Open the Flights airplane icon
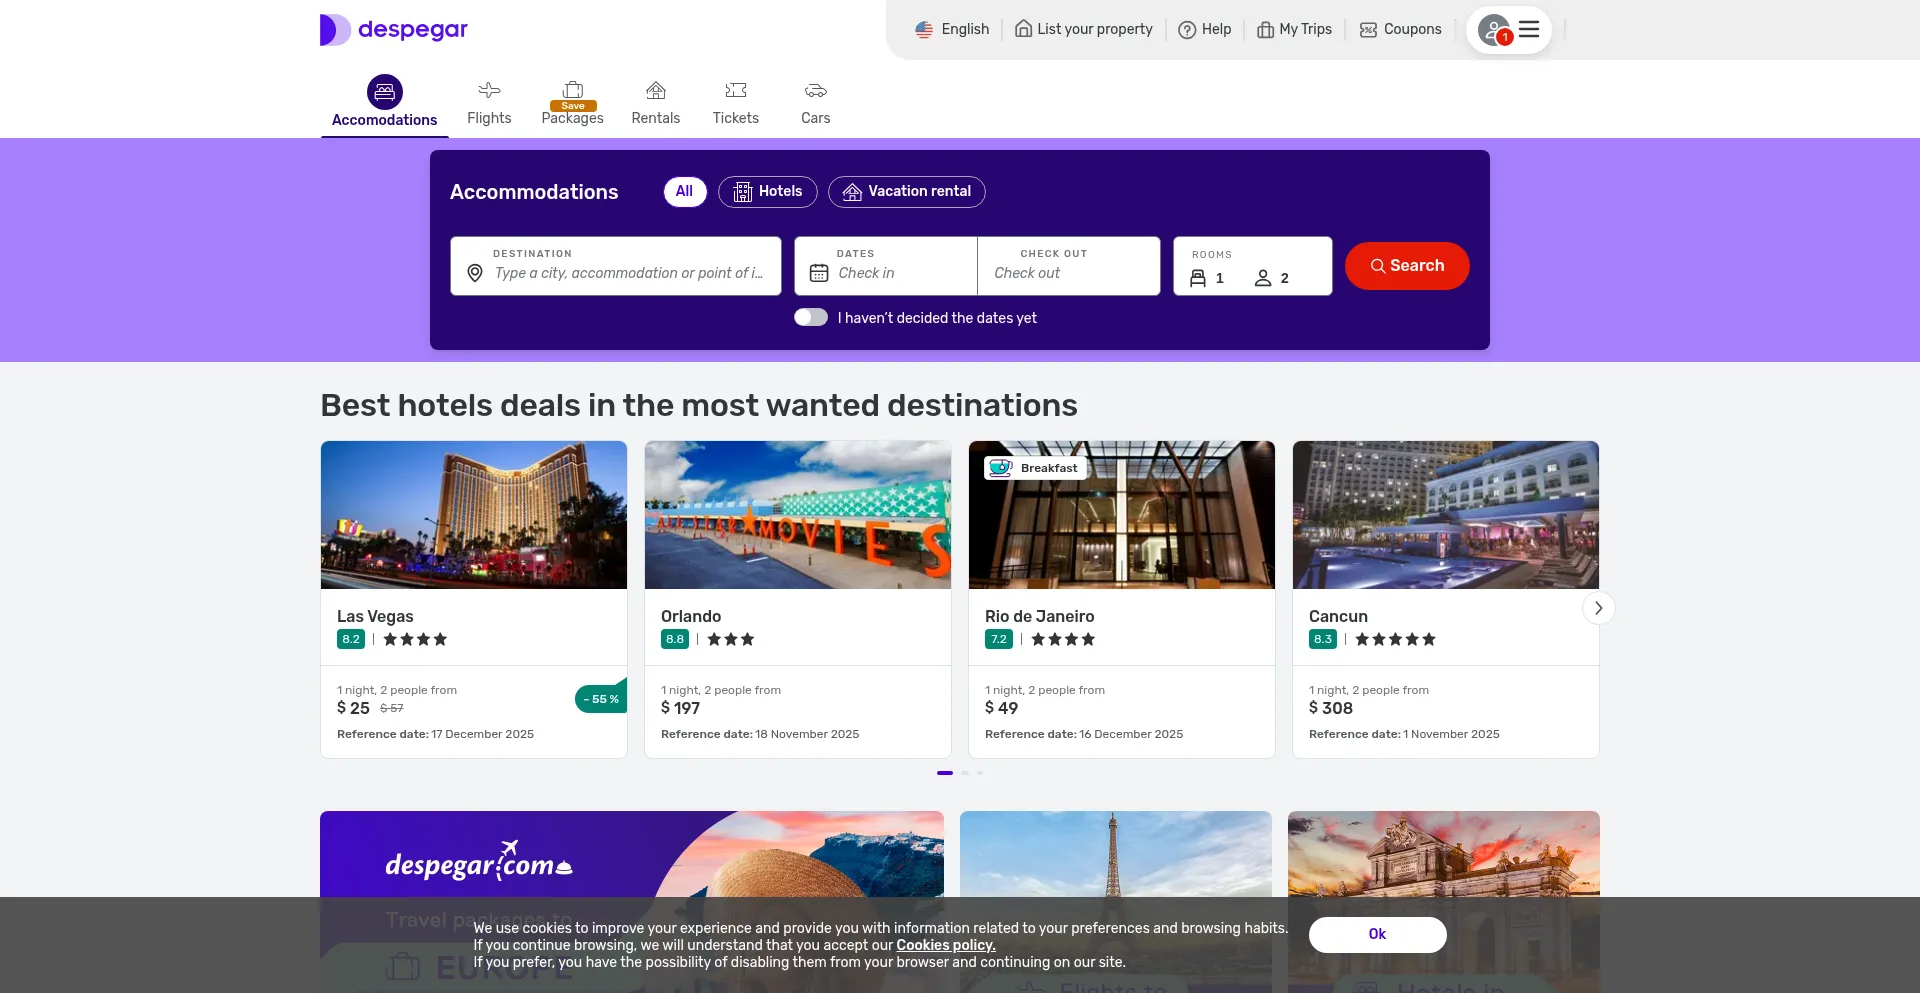The image size is (1920, 993). [489, 91]
